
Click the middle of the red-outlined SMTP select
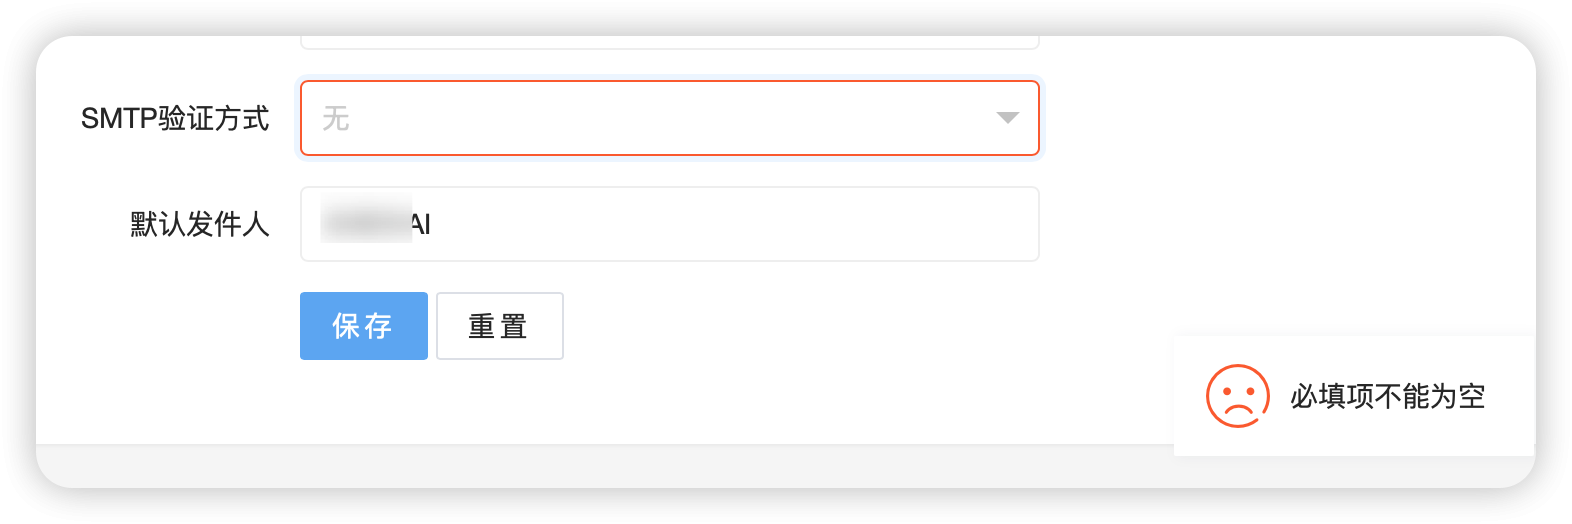[670, 118]
